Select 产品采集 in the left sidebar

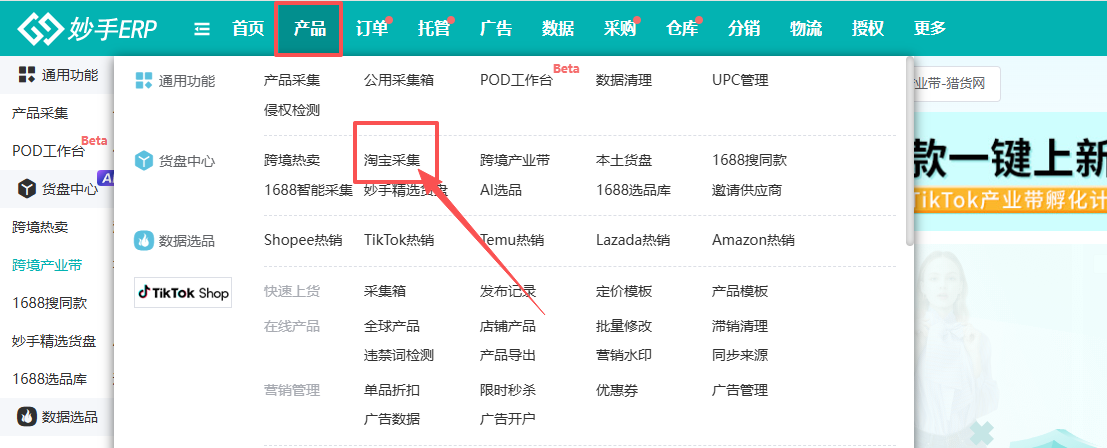(x=40, y=113)
